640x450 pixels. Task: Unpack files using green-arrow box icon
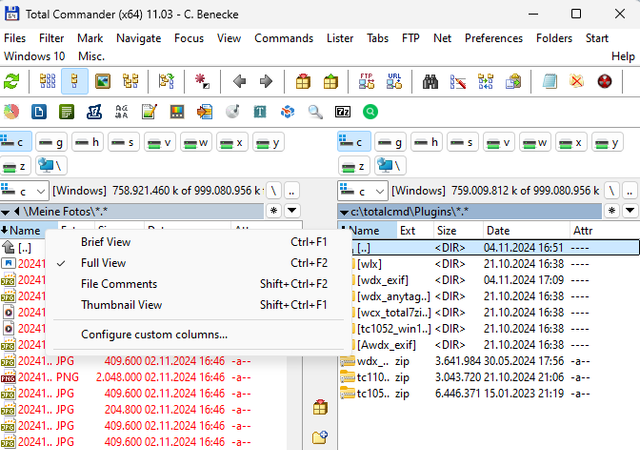[x=331, y=81]
